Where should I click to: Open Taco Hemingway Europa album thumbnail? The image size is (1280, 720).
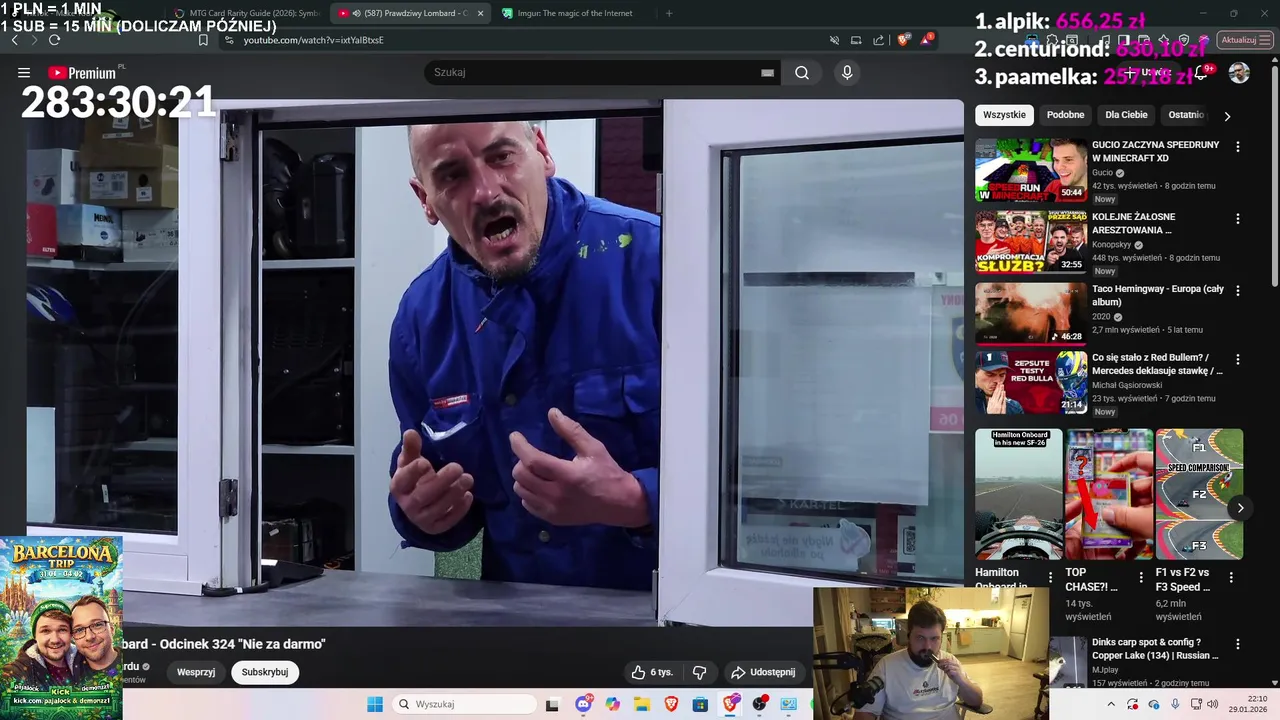click(1031, 314)
